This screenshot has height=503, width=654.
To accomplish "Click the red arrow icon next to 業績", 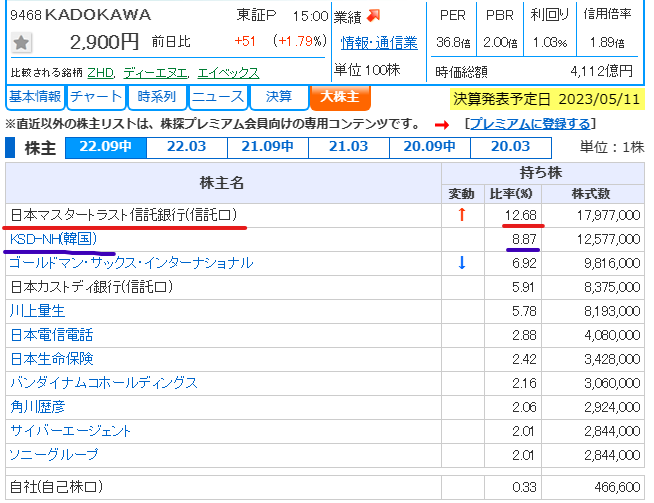I will (x=374, y=15).
